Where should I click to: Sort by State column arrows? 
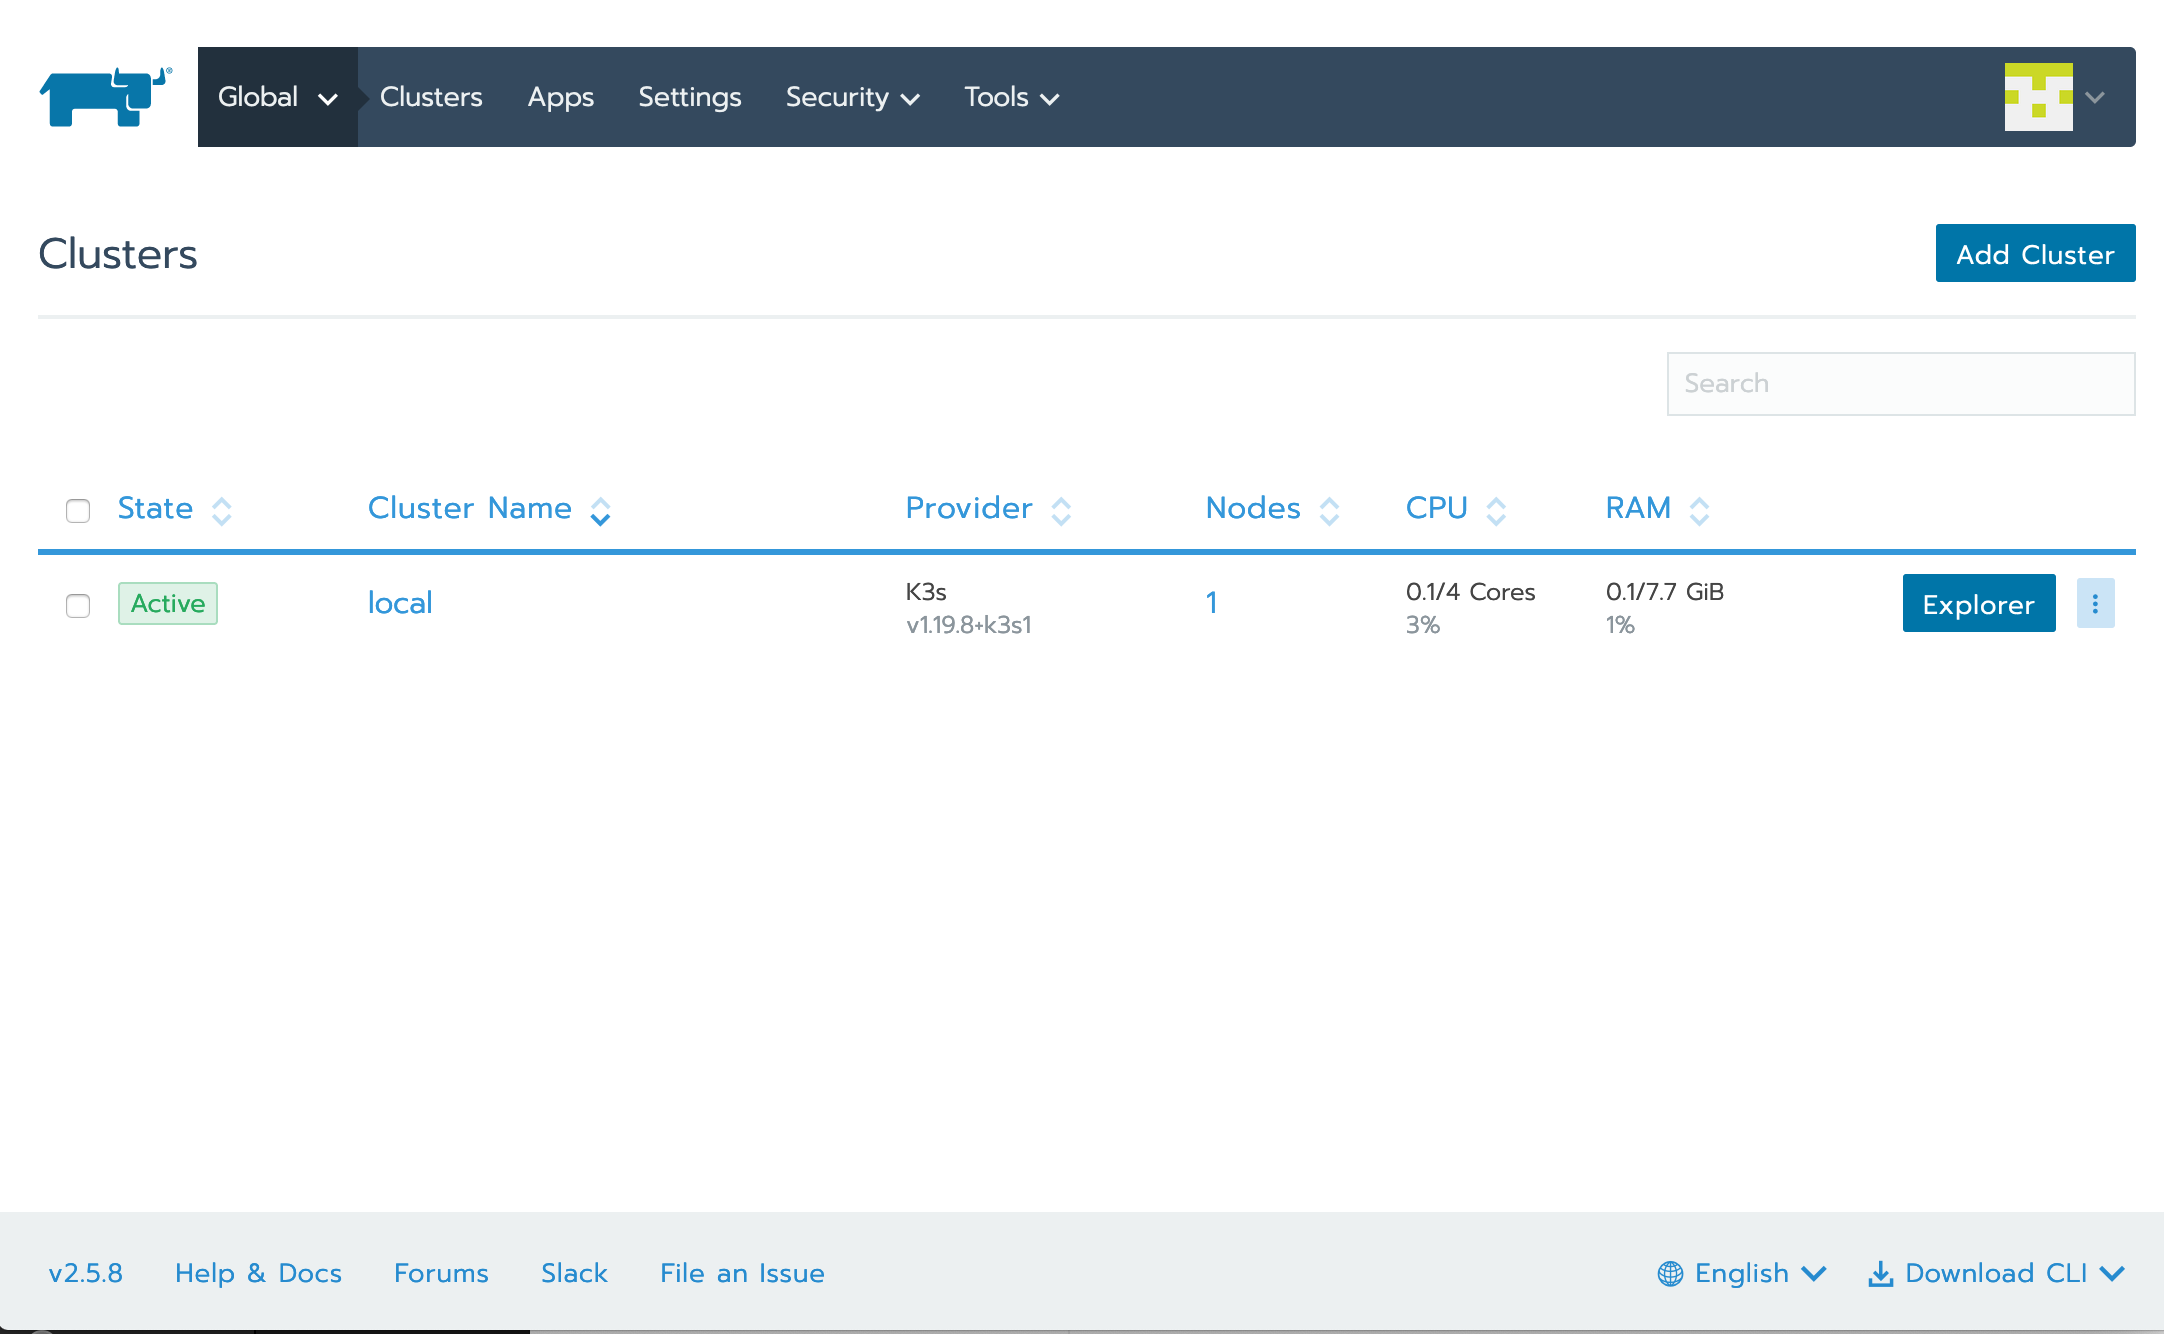[222, 511]
